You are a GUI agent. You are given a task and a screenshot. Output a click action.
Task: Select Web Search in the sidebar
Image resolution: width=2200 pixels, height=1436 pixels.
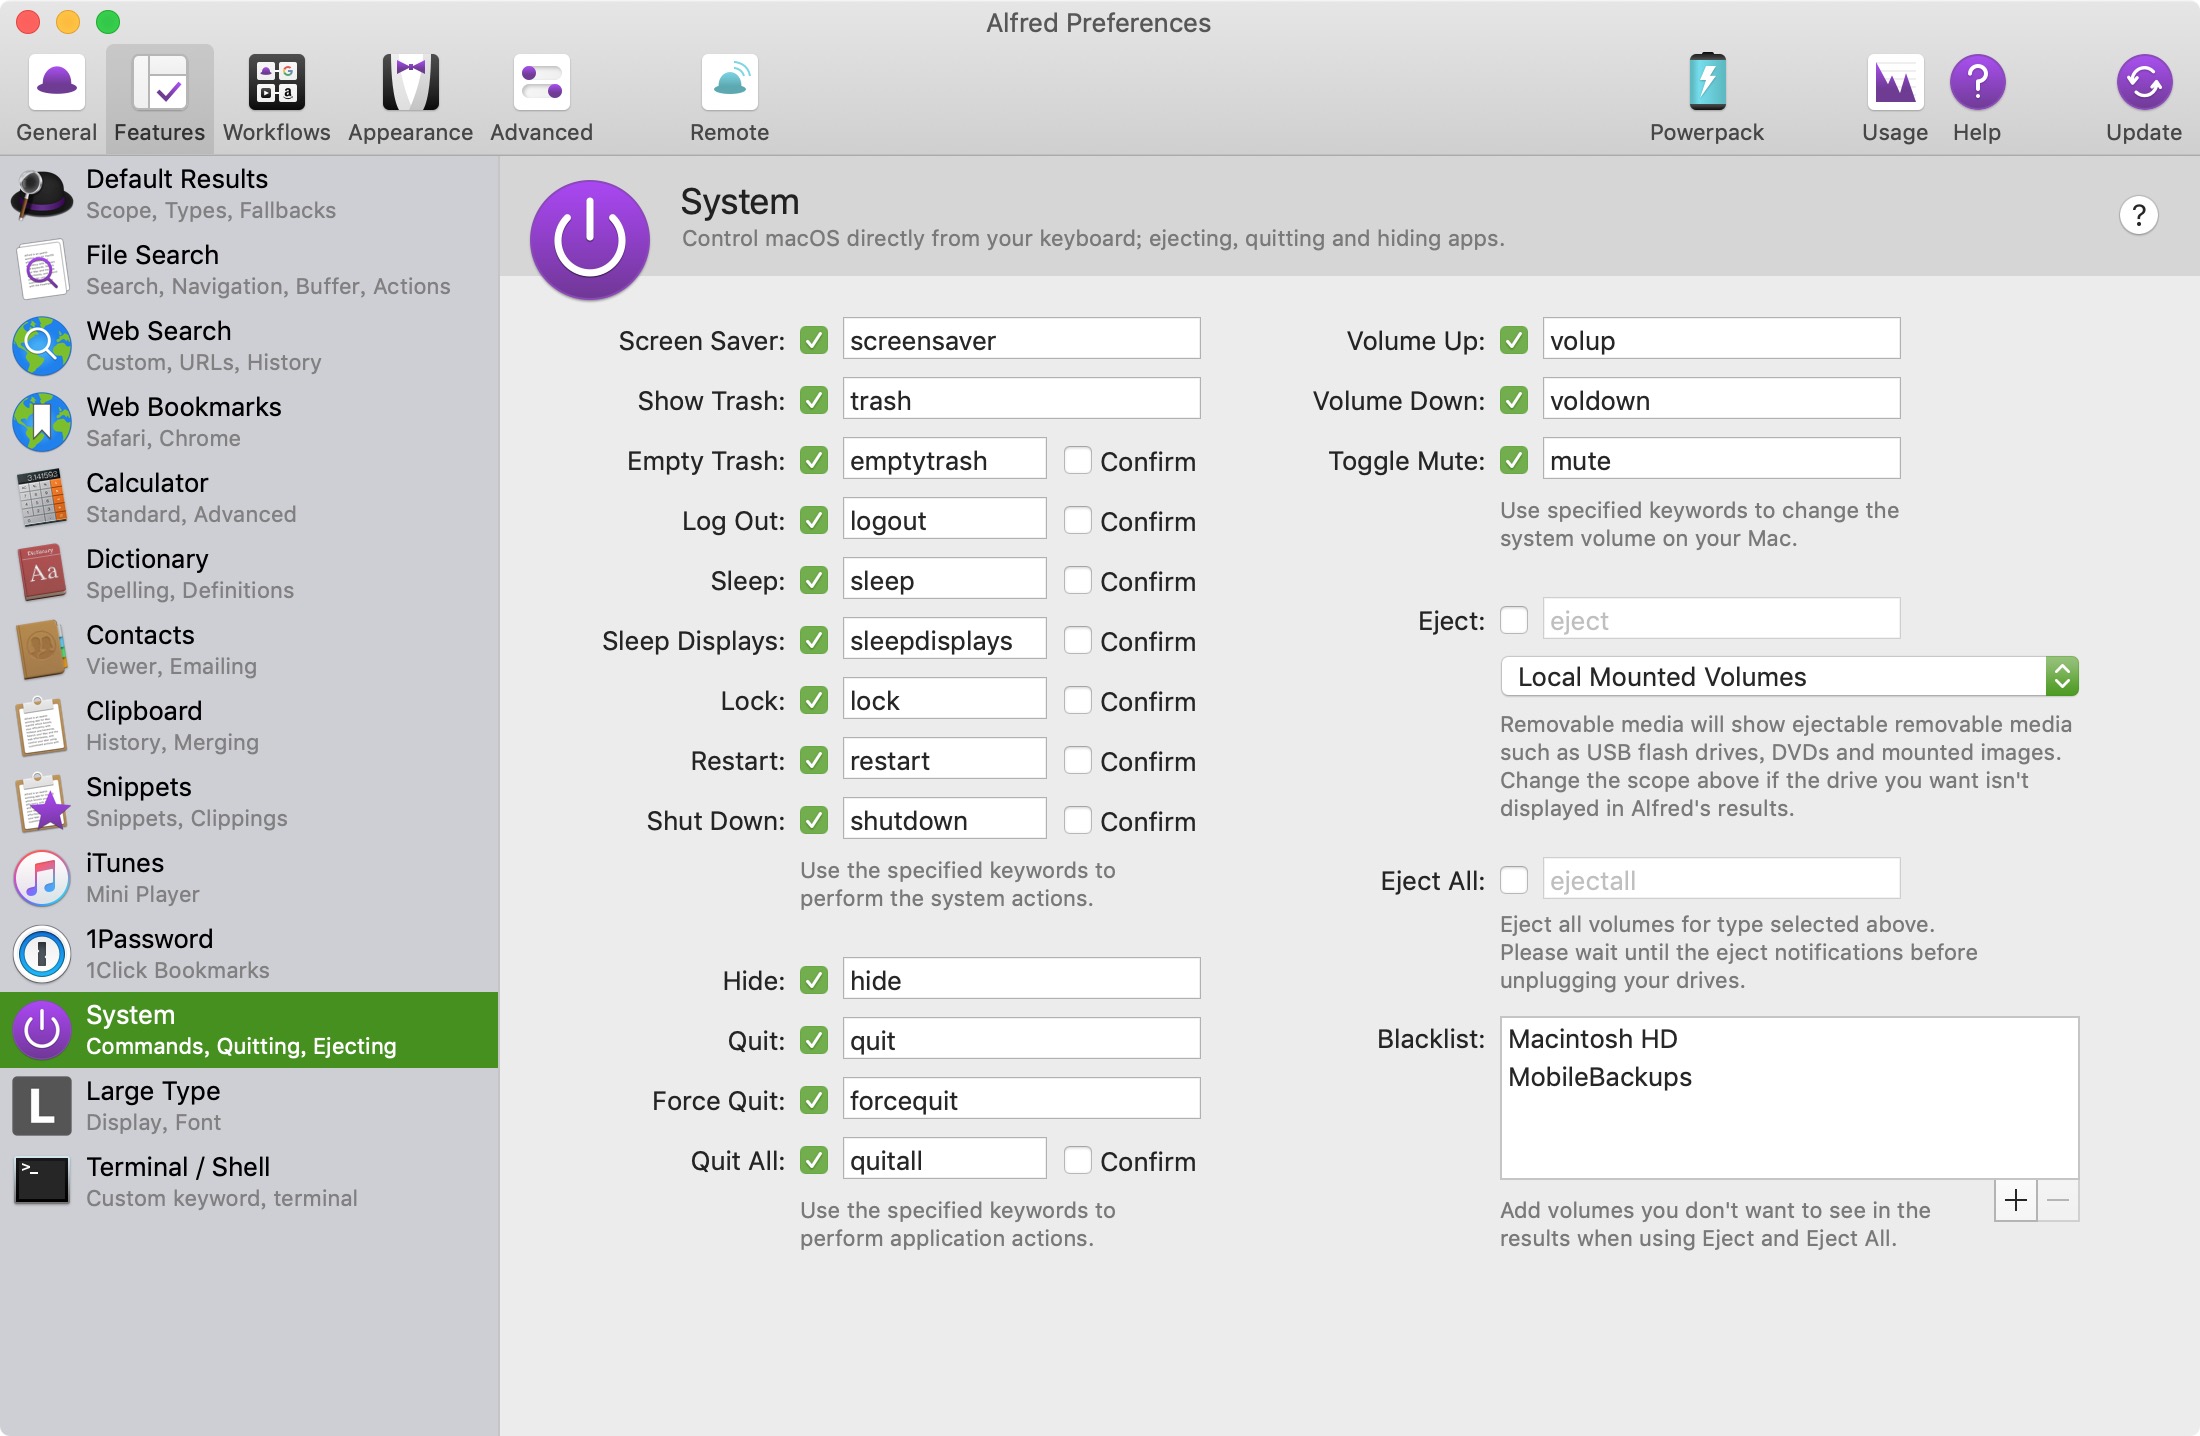[x=249, y=346]
